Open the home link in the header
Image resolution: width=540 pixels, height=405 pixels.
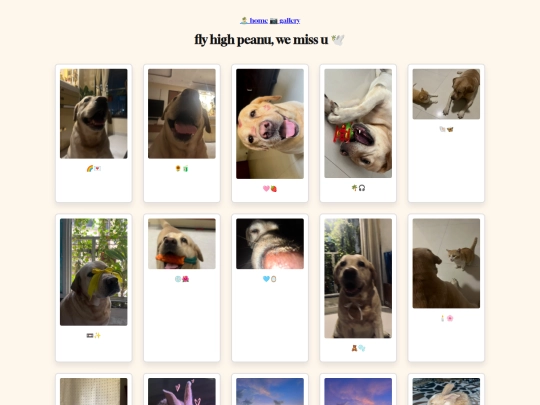(258, 21)
